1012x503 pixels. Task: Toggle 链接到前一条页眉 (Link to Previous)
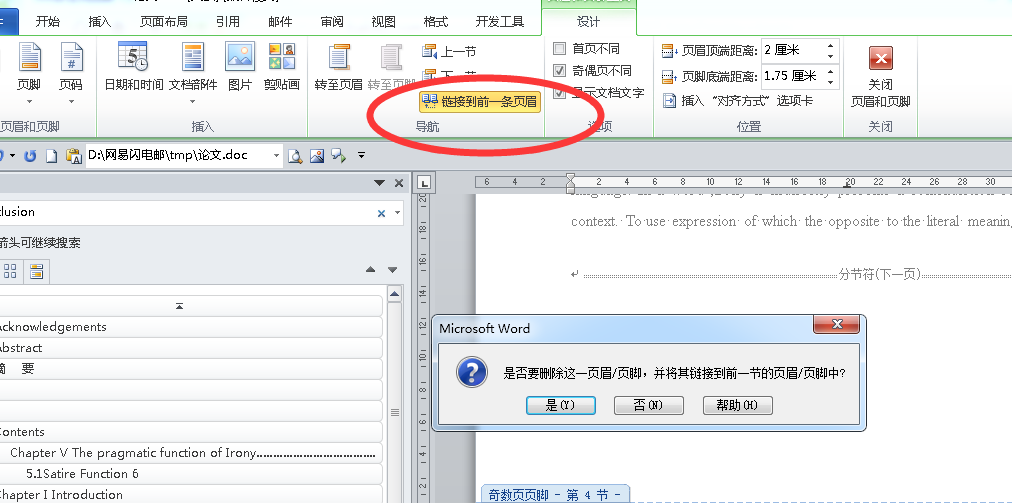click(x=480, y=101)
